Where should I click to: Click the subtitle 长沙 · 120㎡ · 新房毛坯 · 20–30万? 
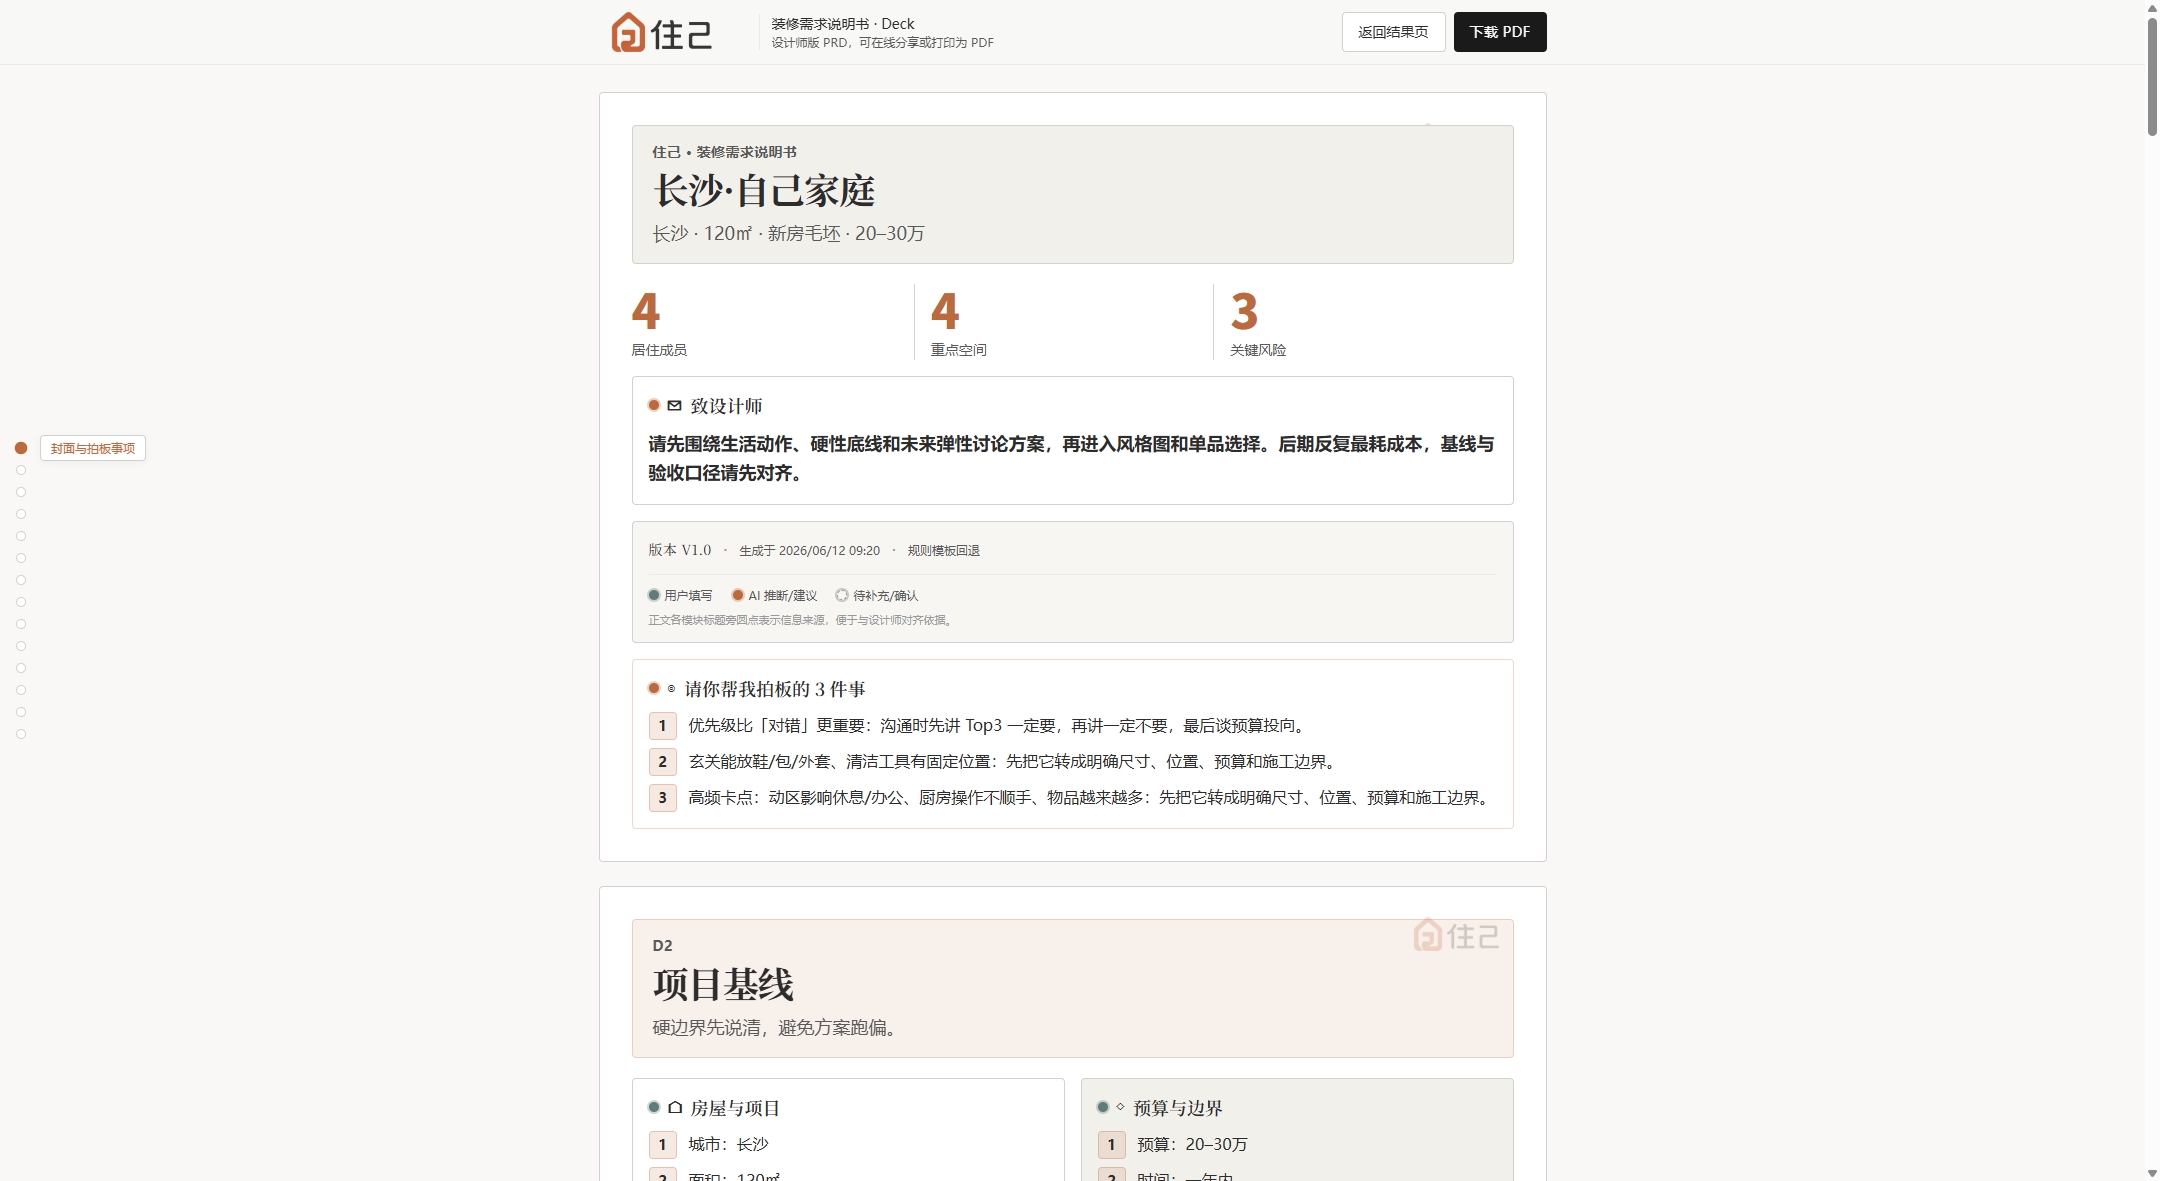click(x=788, y=233)
